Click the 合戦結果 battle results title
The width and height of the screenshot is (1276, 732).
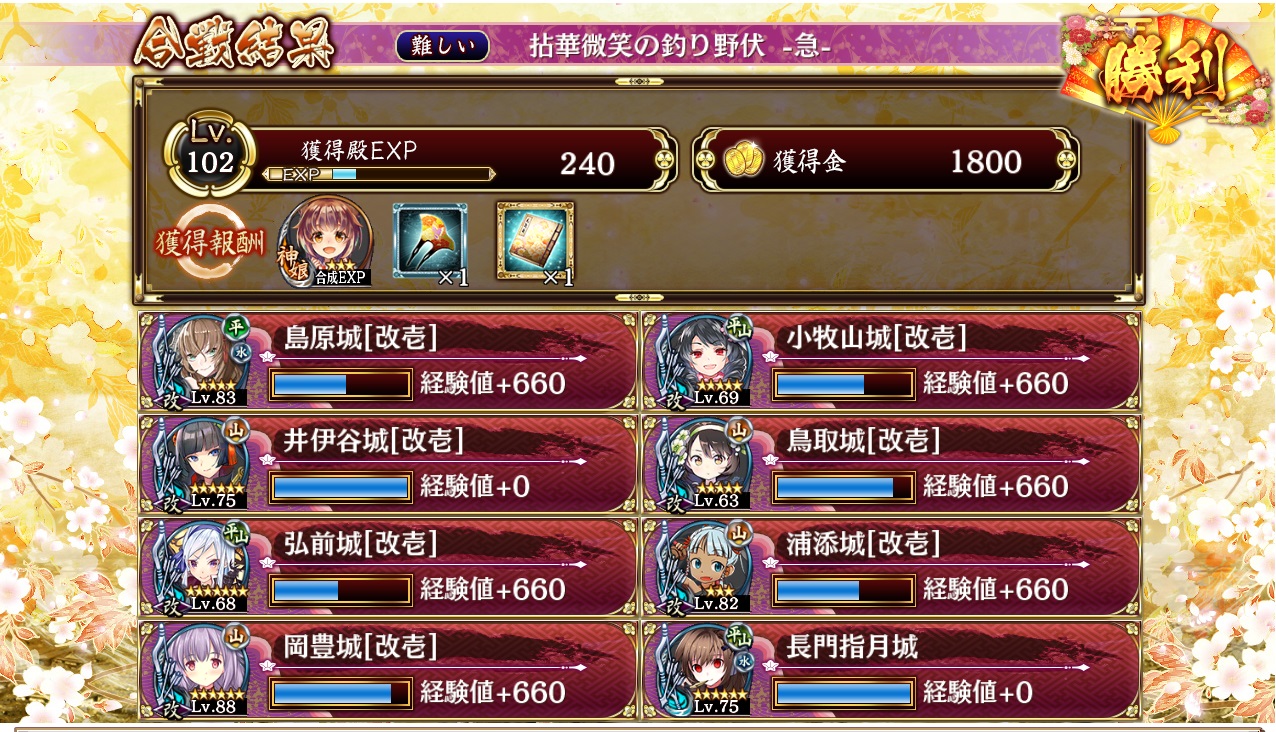point(234,44)
